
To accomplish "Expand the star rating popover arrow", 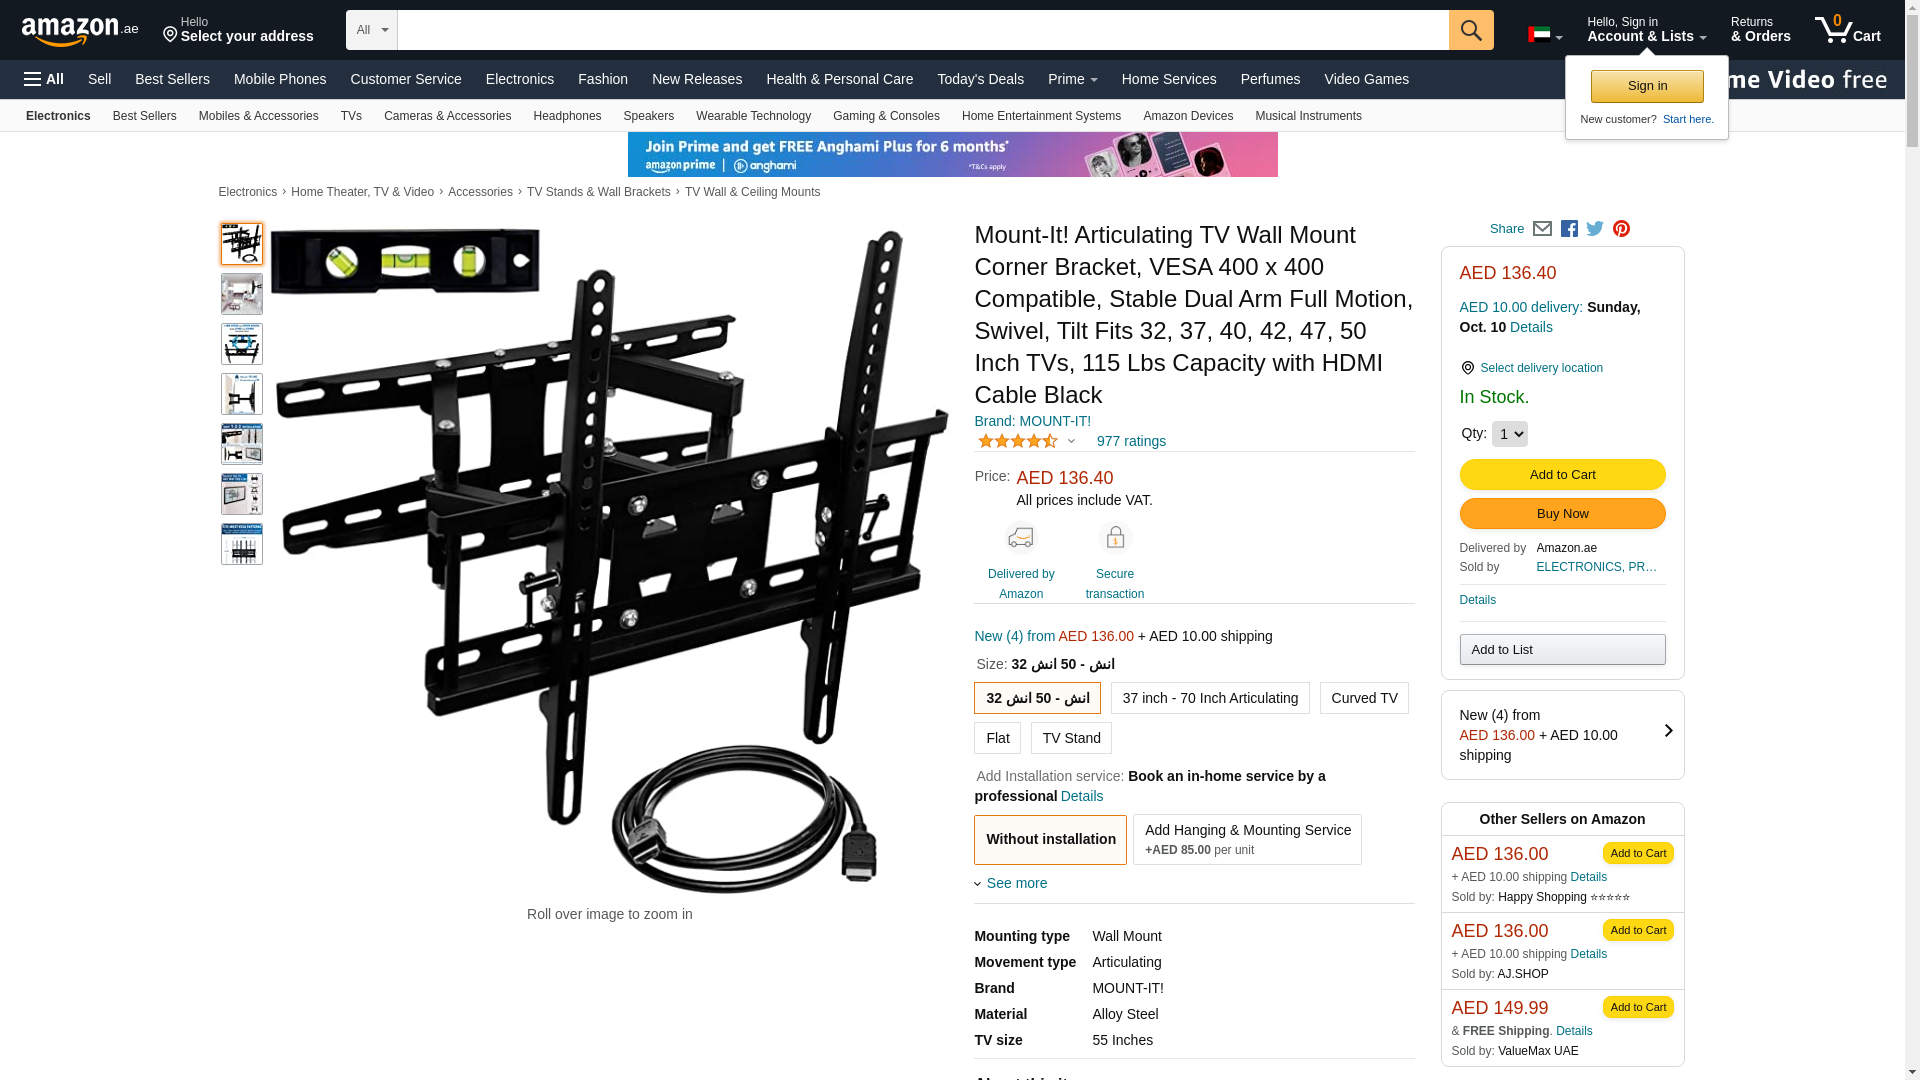I will coord(1071,441).
